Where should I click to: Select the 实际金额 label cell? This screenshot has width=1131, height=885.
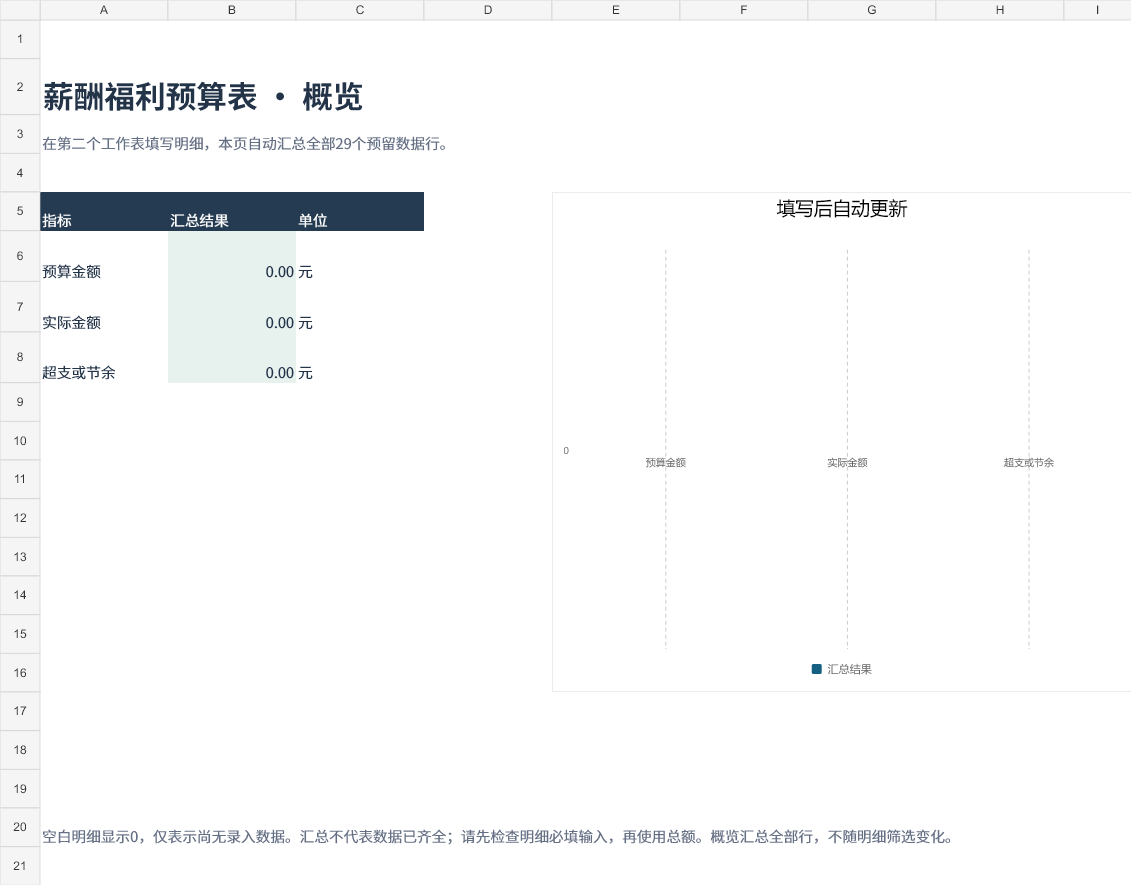point(104,307)
